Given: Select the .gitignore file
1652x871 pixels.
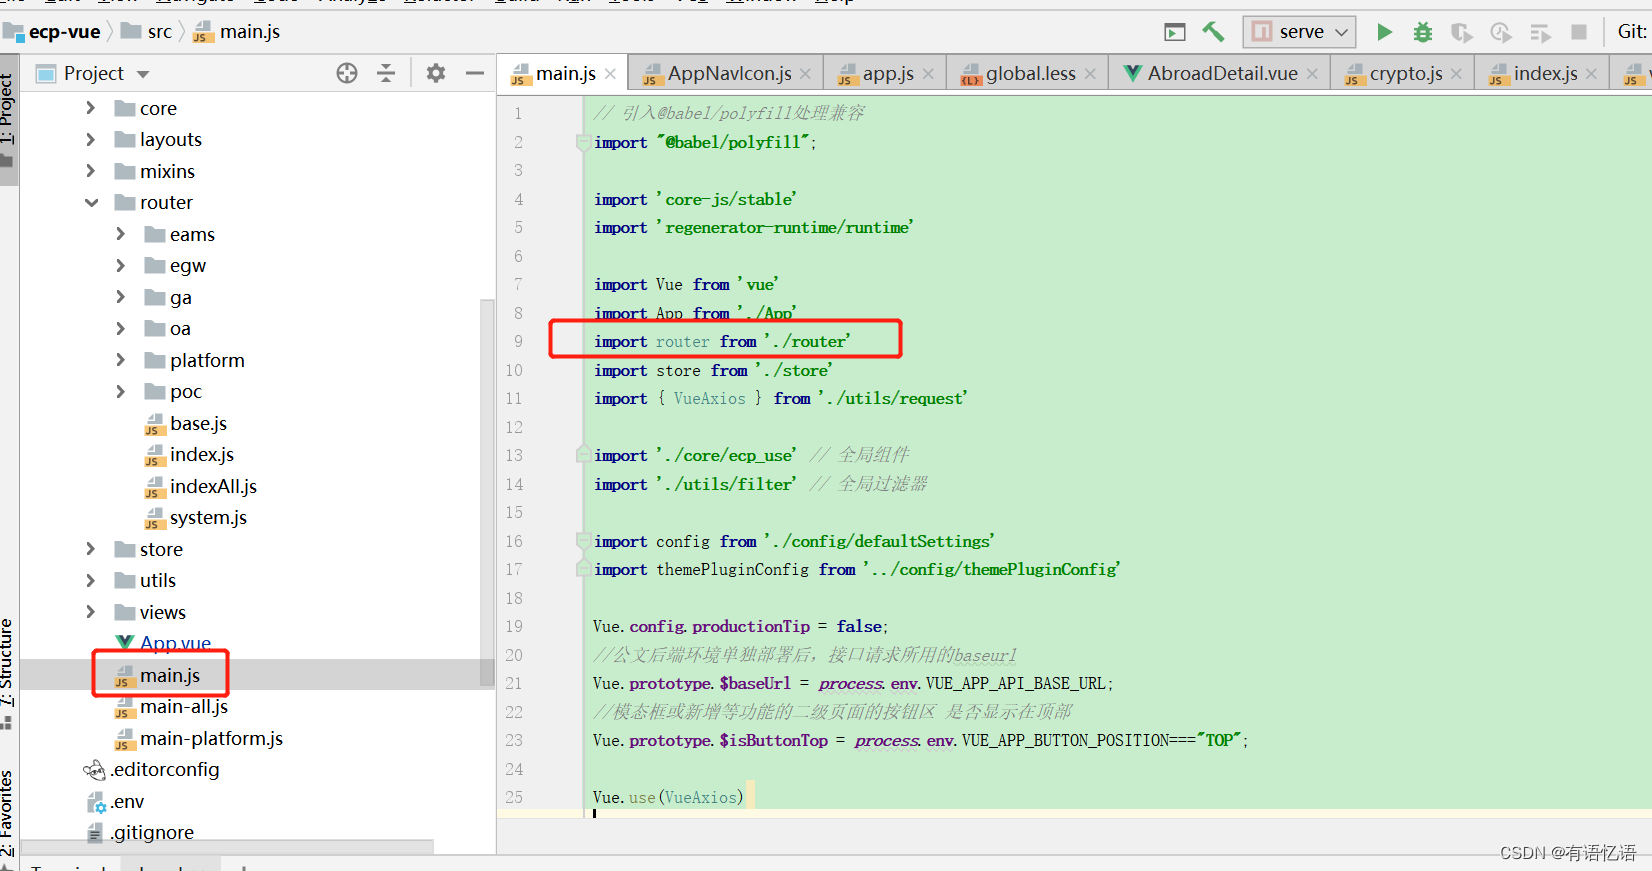Looking at the screenshot, I should coord(140,832).
